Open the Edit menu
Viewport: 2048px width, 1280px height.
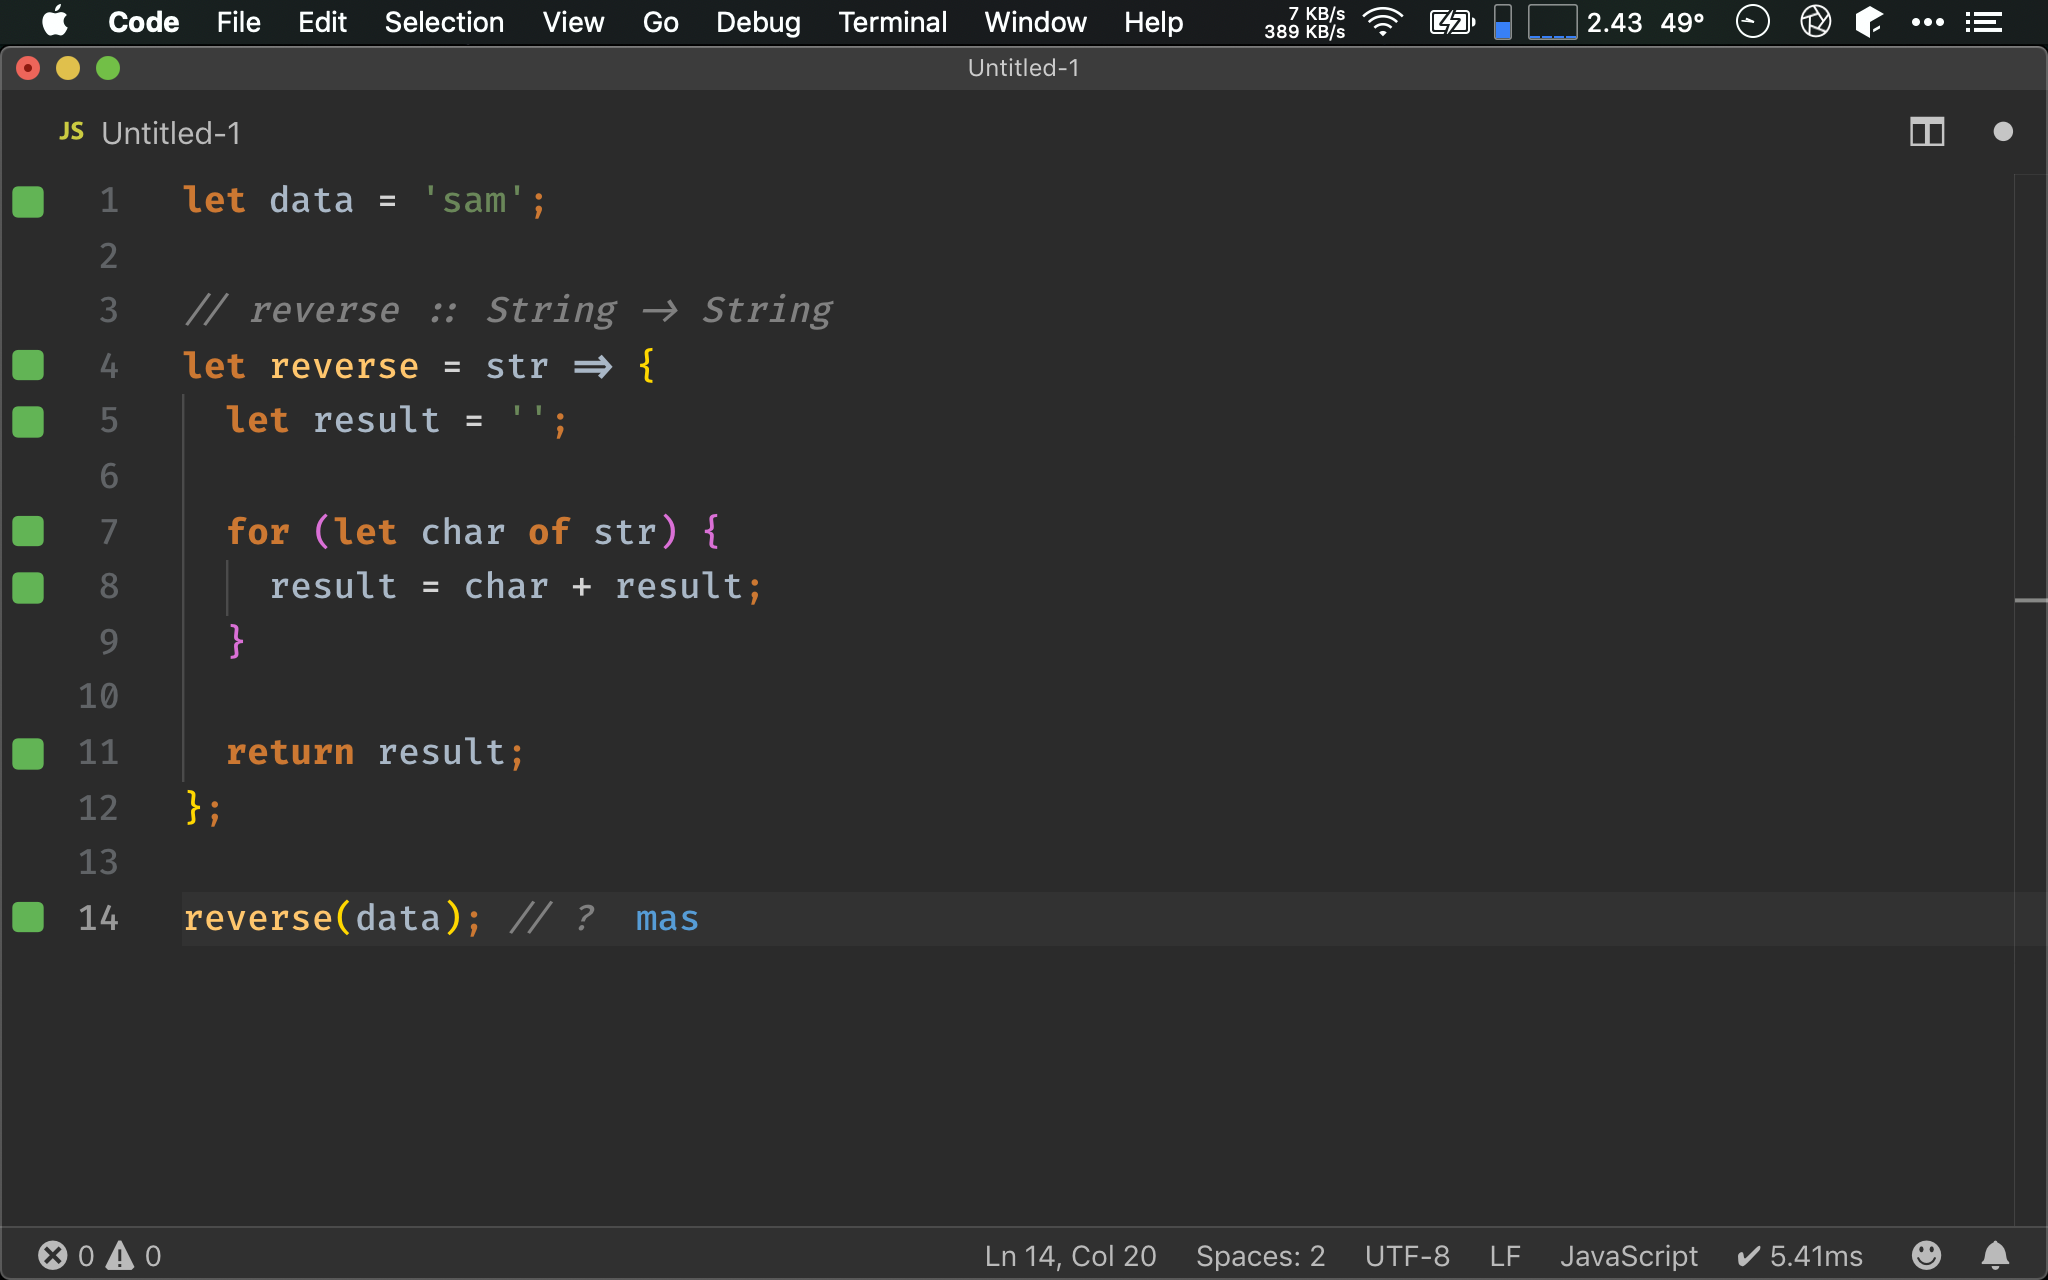[322, 22]
